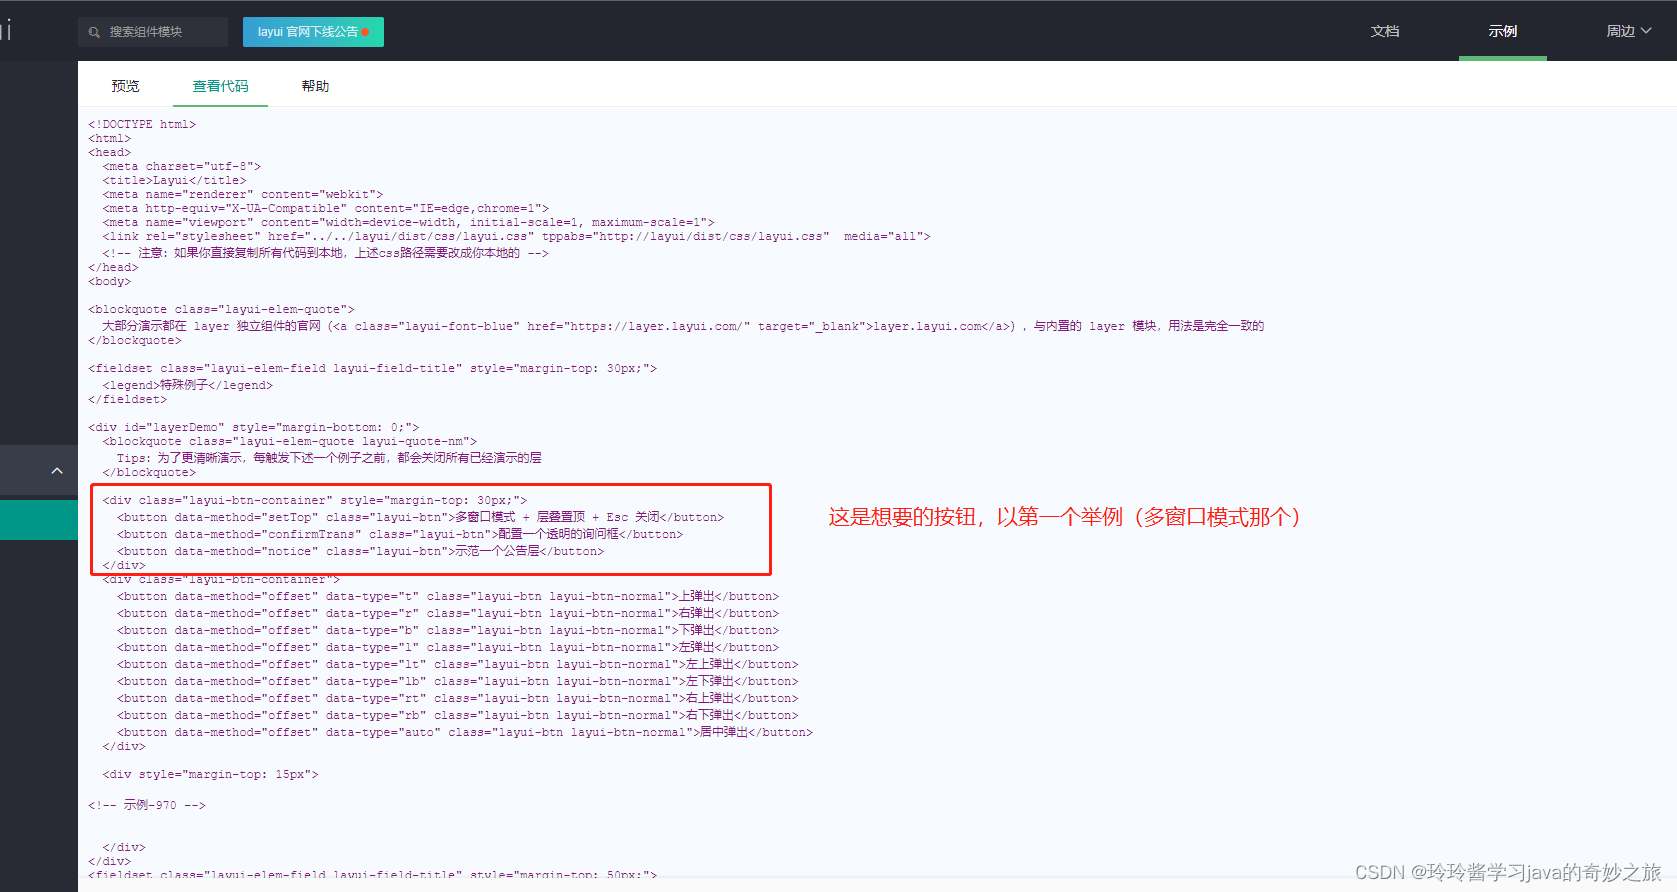Screen dimensions: 1677x892
Task: Click the data-type="auto" 居中弹出 line
Action: point(465,732)
